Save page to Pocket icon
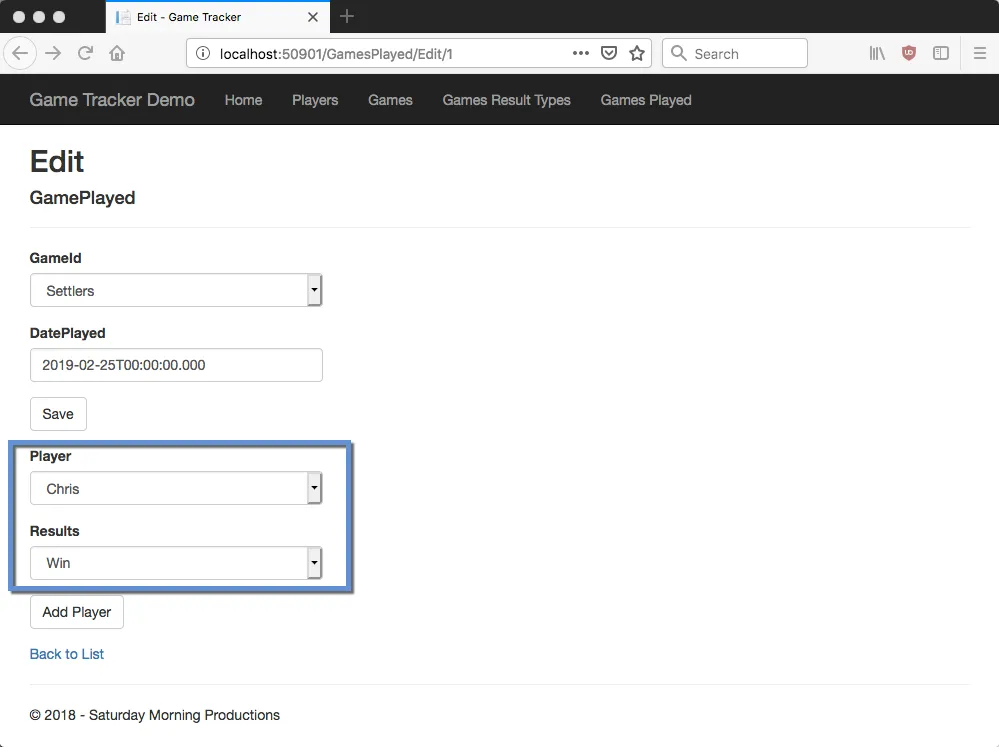 [609, 53]
